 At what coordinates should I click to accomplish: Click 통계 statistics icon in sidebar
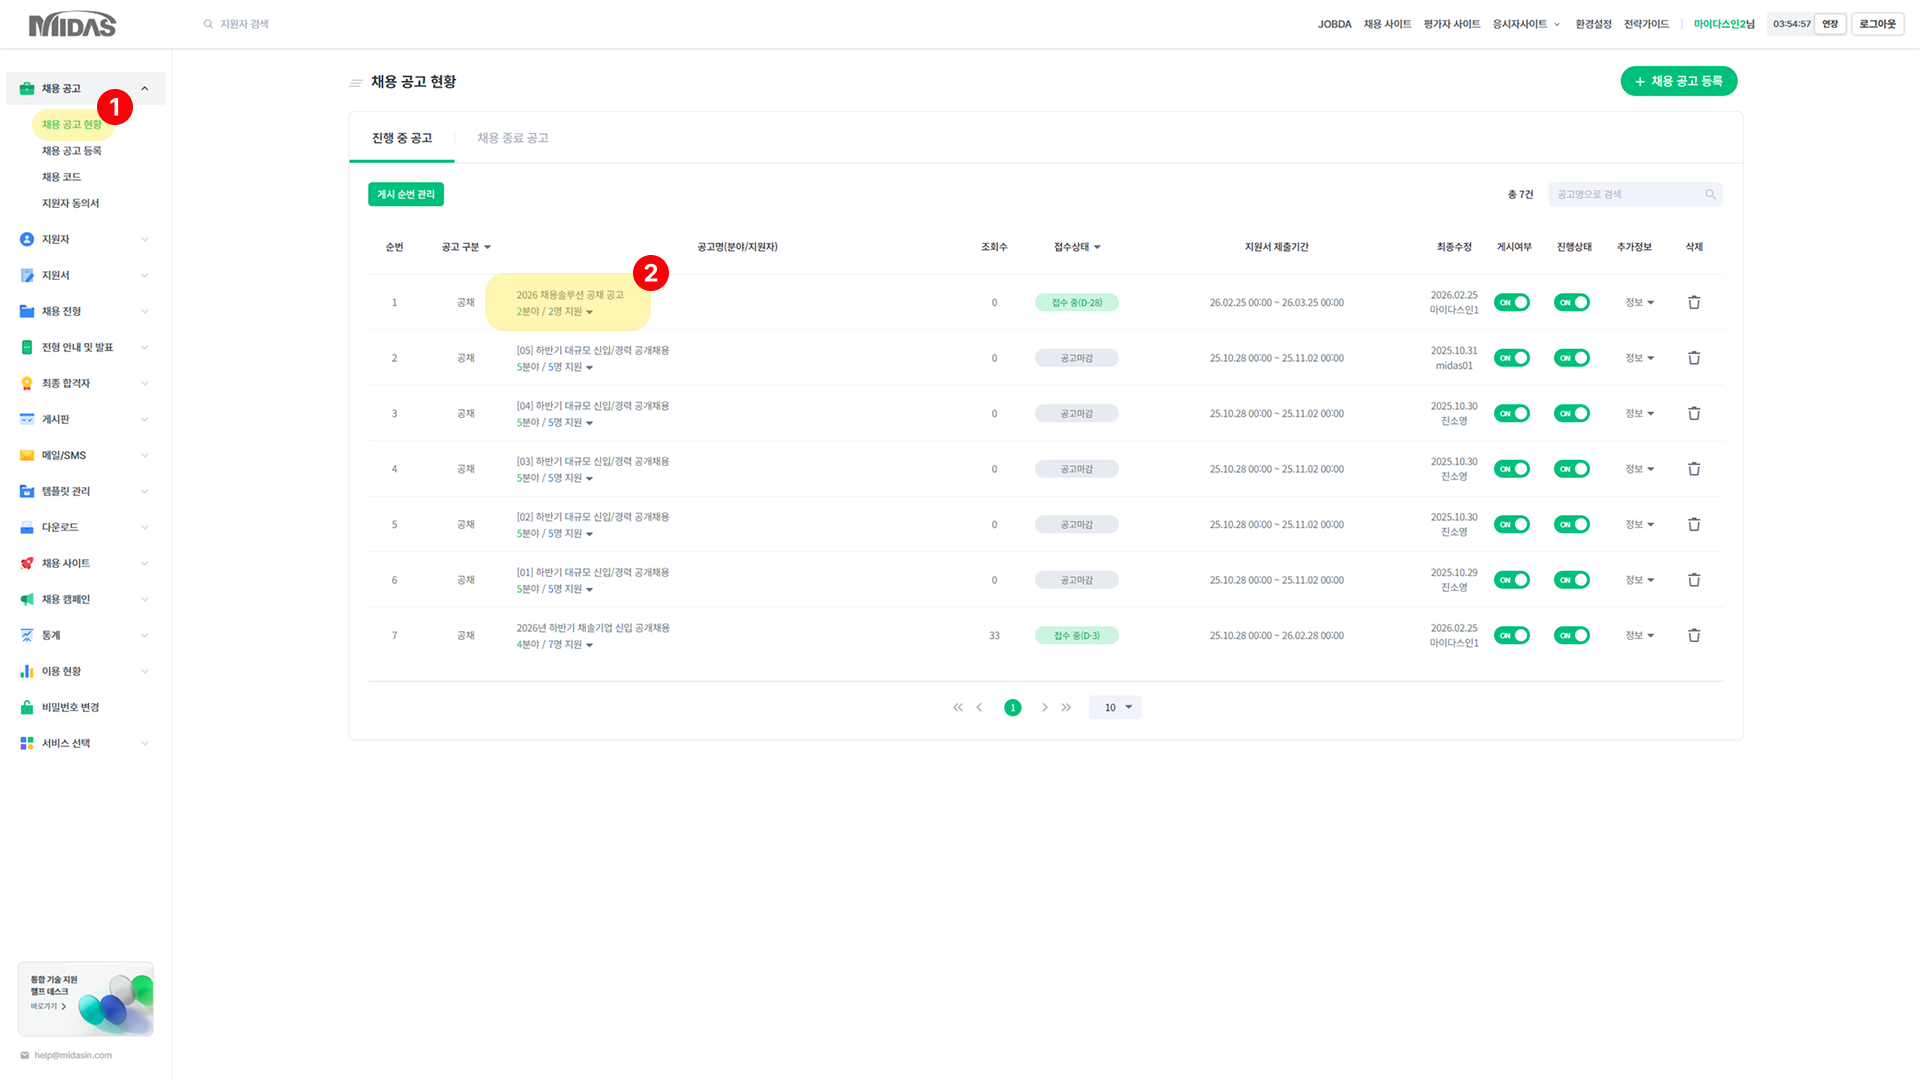[x=27, y=635]
